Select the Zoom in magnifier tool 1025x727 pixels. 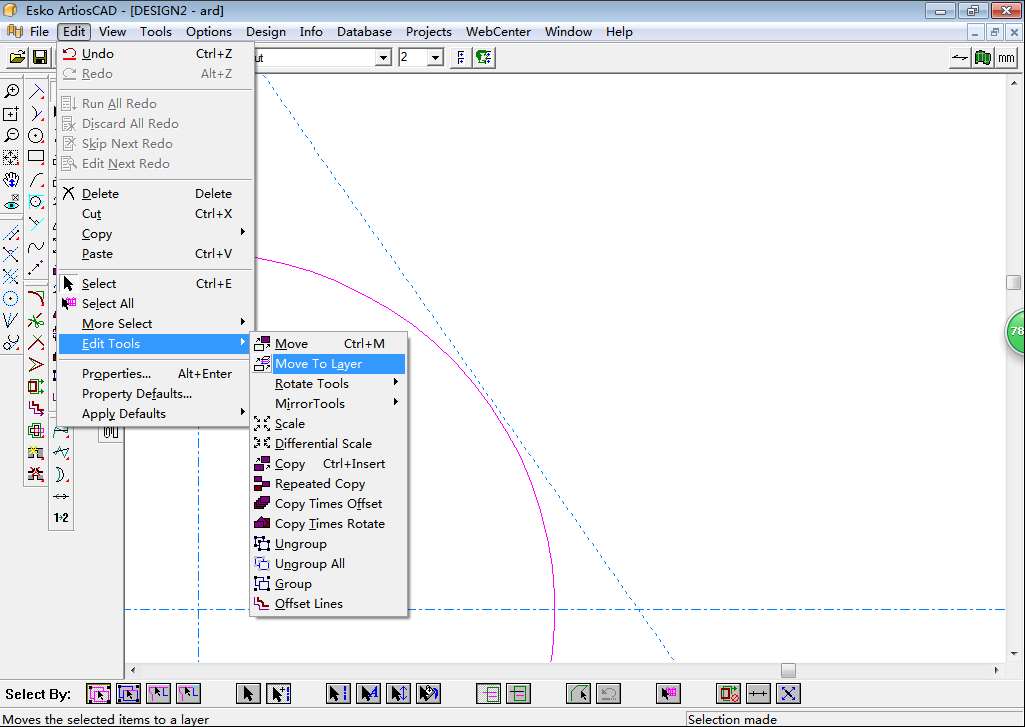pos(11,92)
